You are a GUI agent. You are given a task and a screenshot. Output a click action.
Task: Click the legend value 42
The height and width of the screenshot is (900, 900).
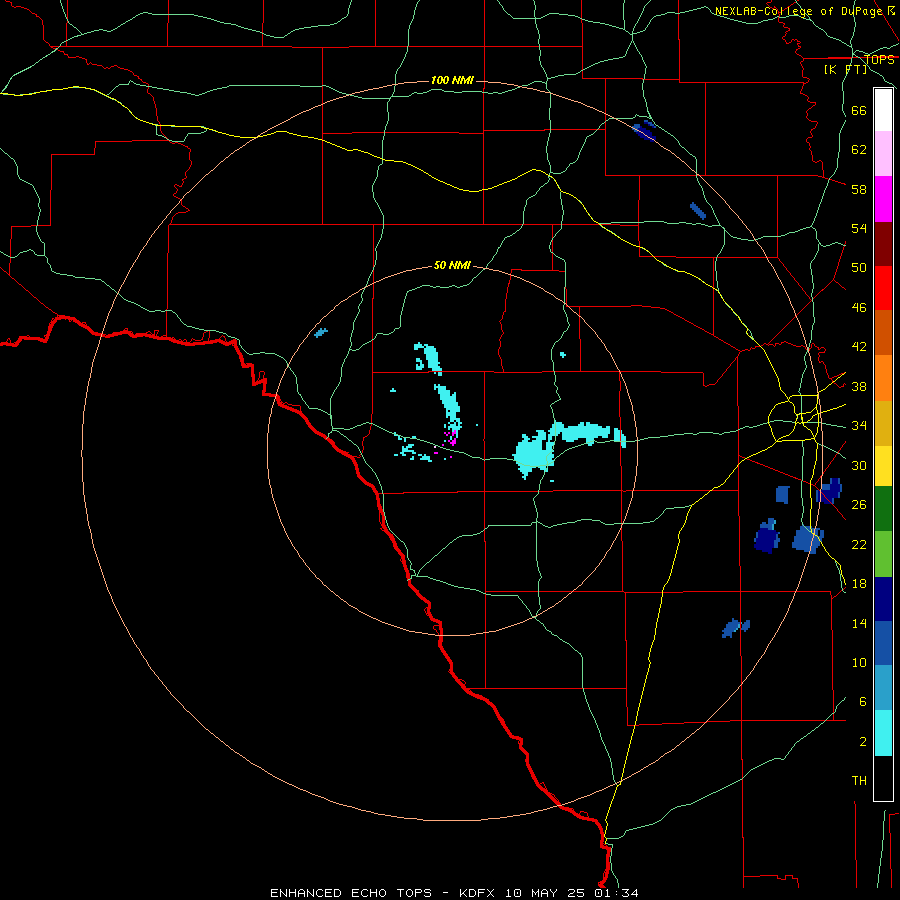tap(859, 347)
